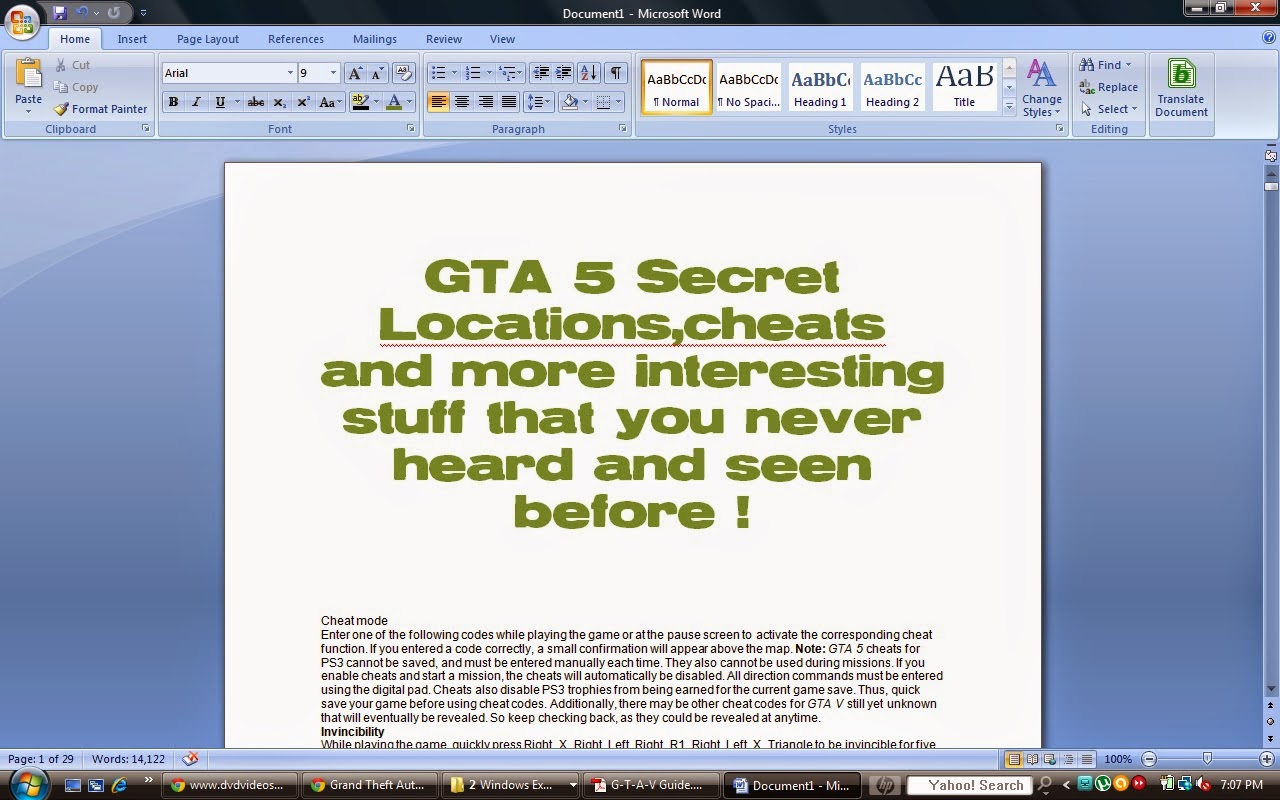1280x800 pixels.
Task: Open the Font dialog launcher
Action: tap(411, 129)
